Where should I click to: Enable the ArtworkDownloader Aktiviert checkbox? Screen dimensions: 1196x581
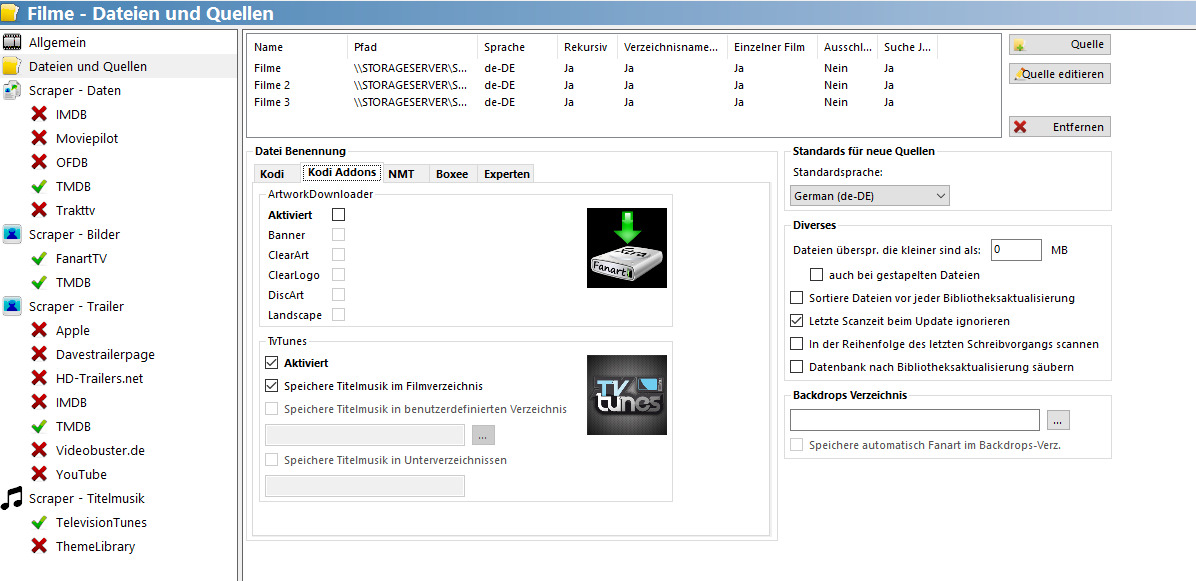(339, 215)
